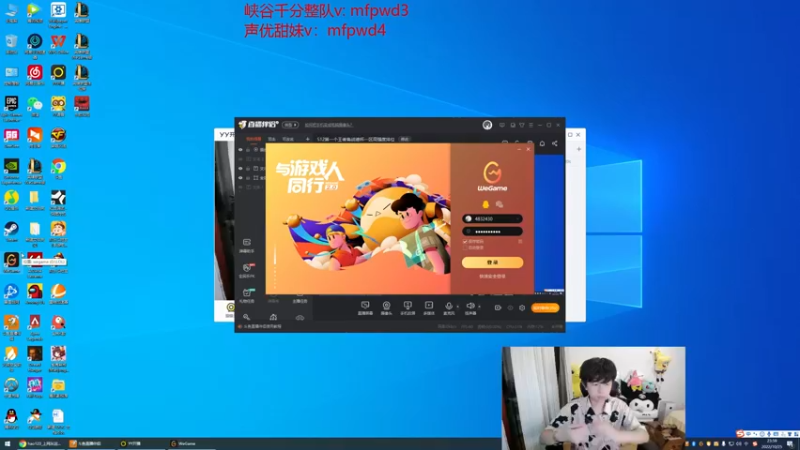800x450 pixels.
Task: Click the Sogou input method toolbar logo
Action: (x=740, y=434)
